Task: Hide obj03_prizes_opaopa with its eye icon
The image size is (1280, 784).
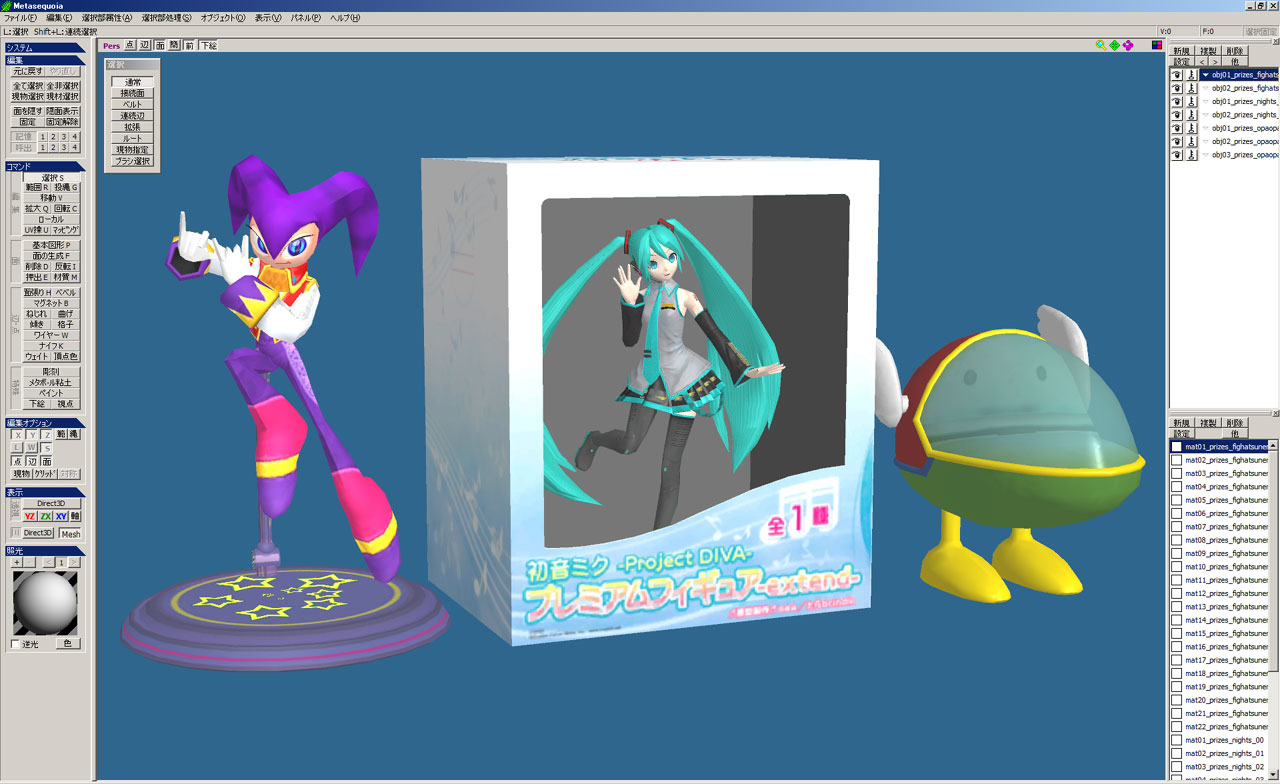Action: (x=1177, y=155)
